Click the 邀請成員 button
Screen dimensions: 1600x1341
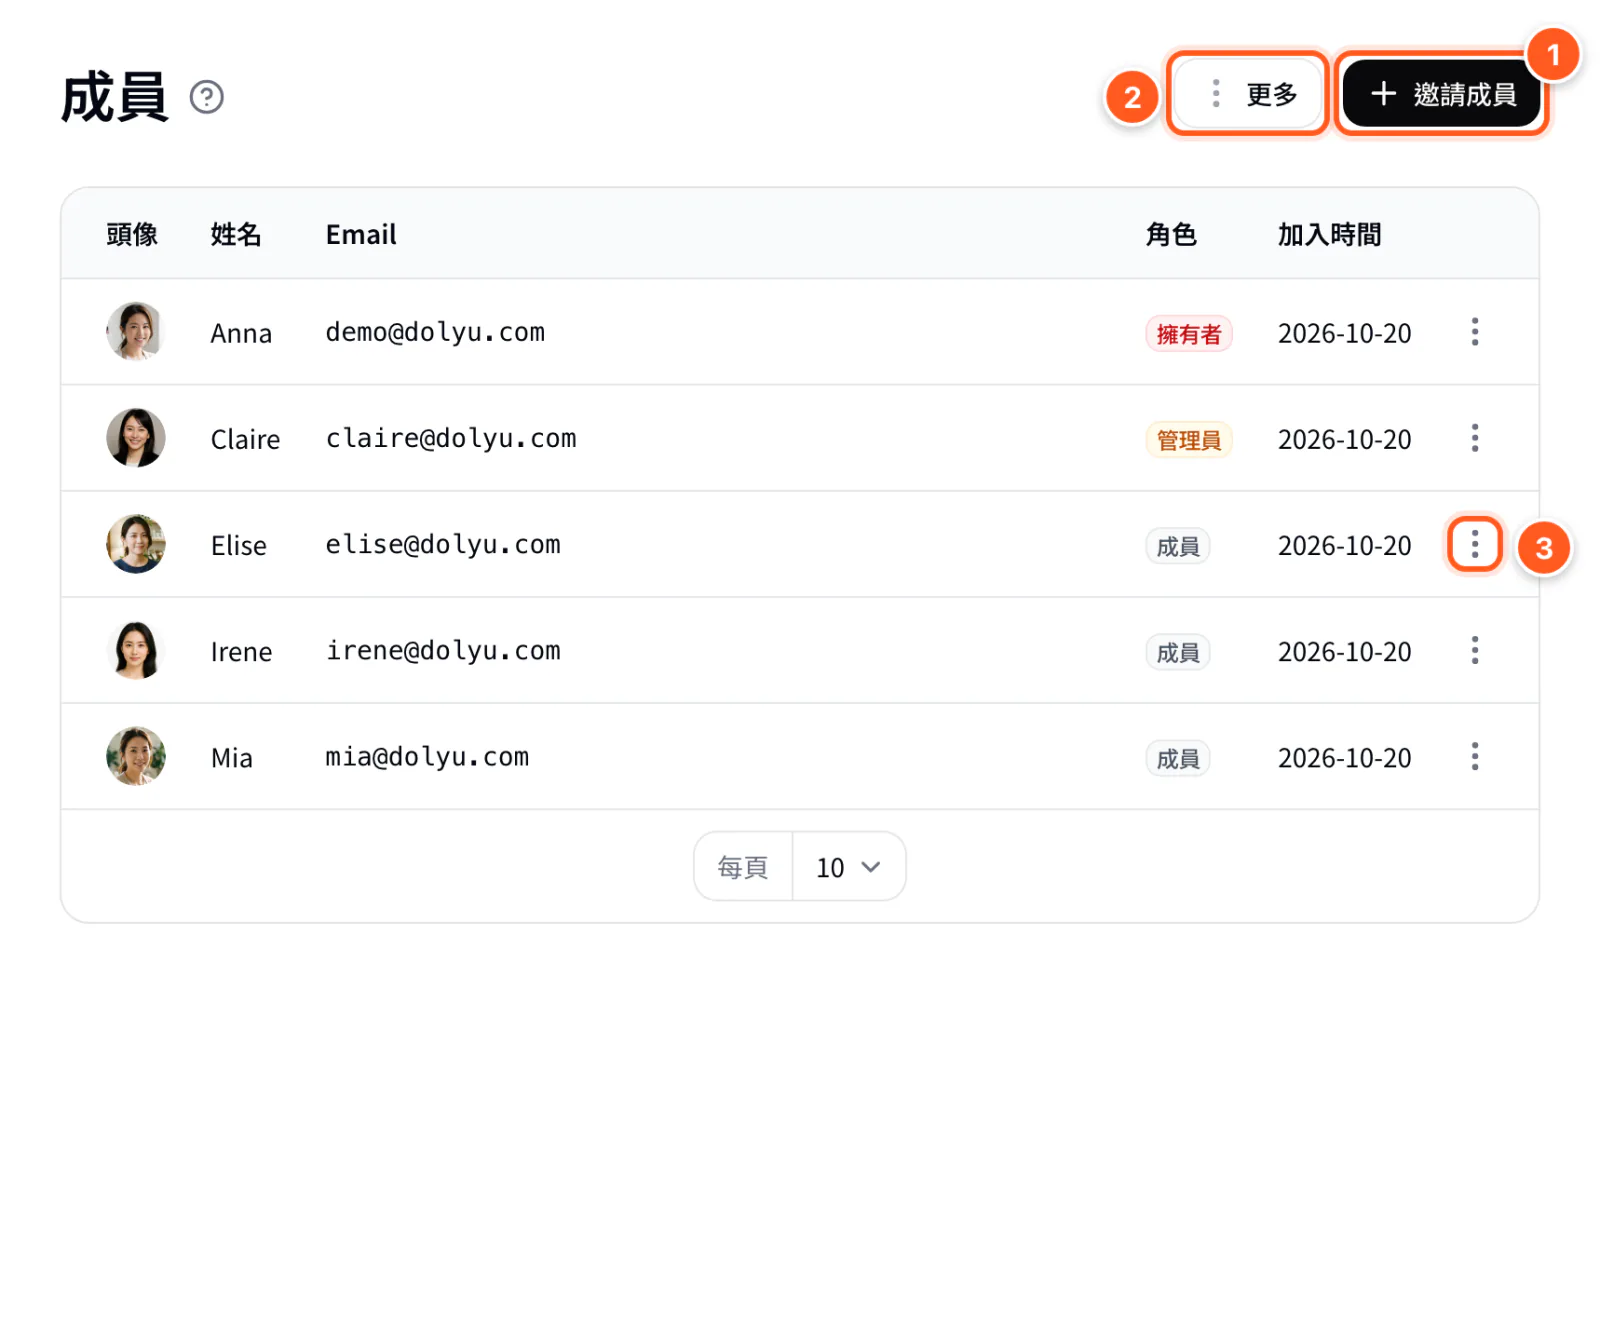tap(1441, 94)
